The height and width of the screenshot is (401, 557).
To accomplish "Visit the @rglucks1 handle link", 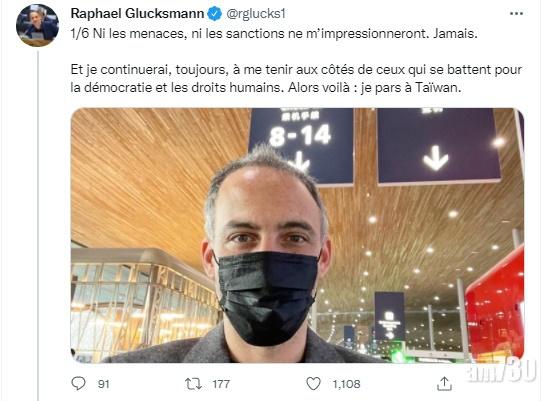I will click(x=256, y=13).
